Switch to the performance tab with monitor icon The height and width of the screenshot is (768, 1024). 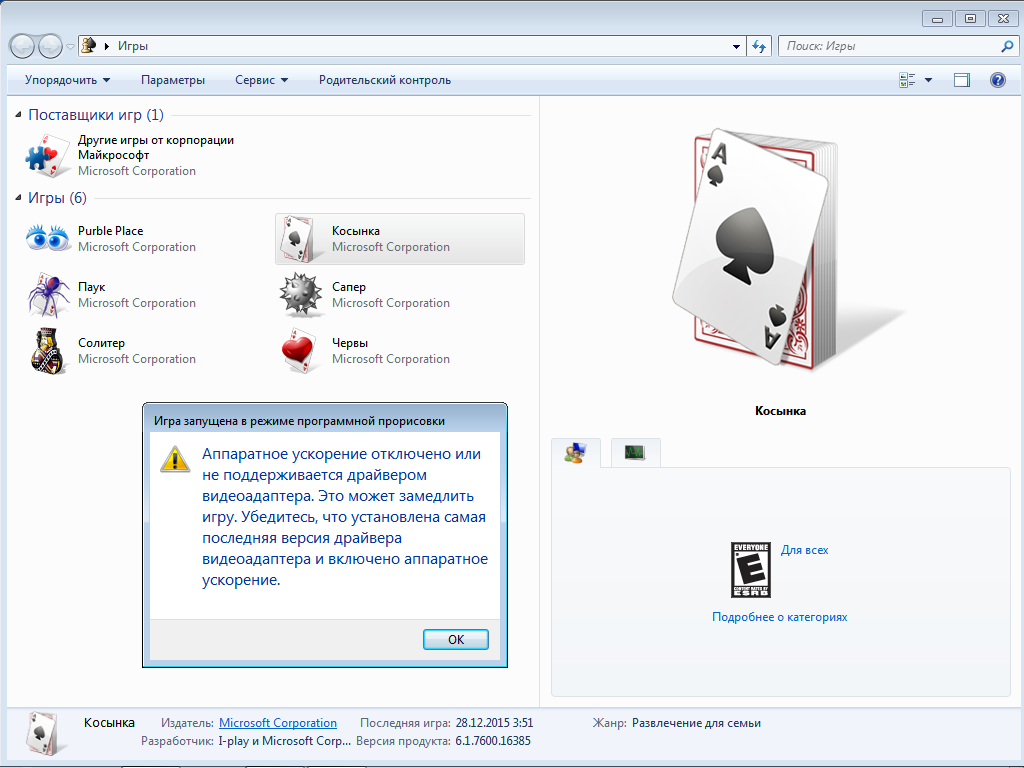point(635,452)
